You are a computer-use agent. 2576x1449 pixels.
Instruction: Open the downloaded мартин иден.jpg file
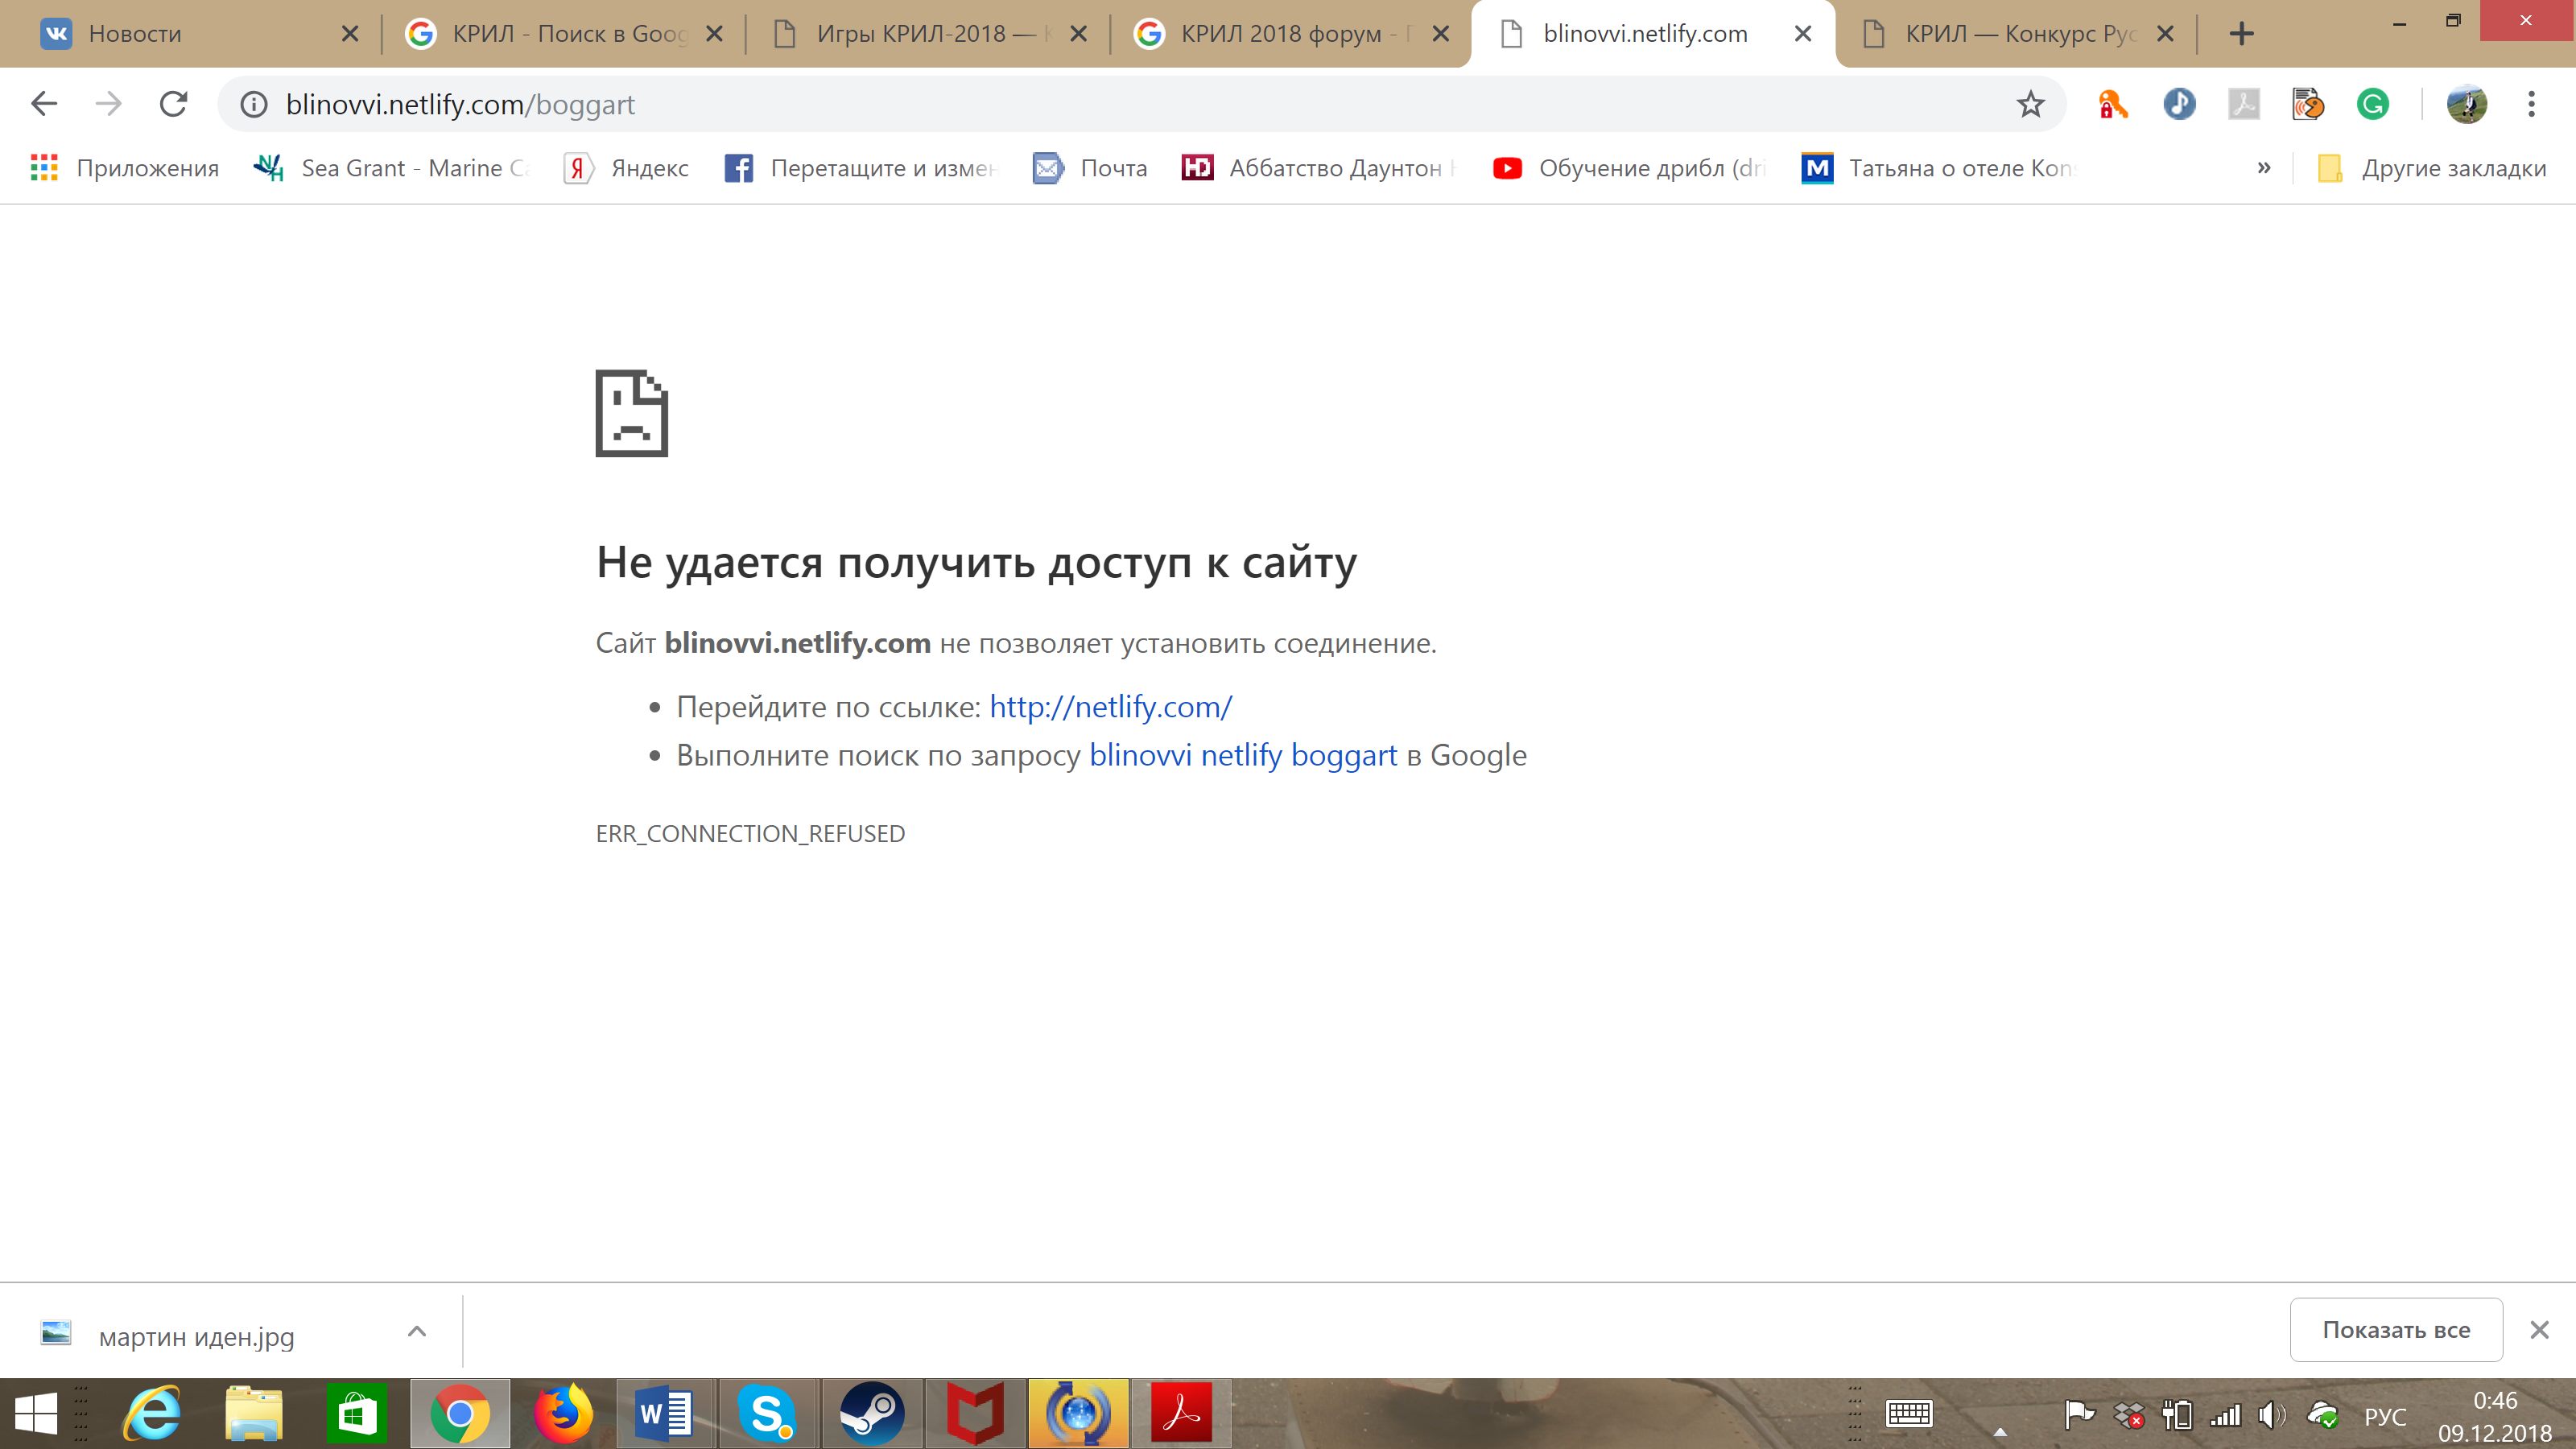tap(196, 1337)
